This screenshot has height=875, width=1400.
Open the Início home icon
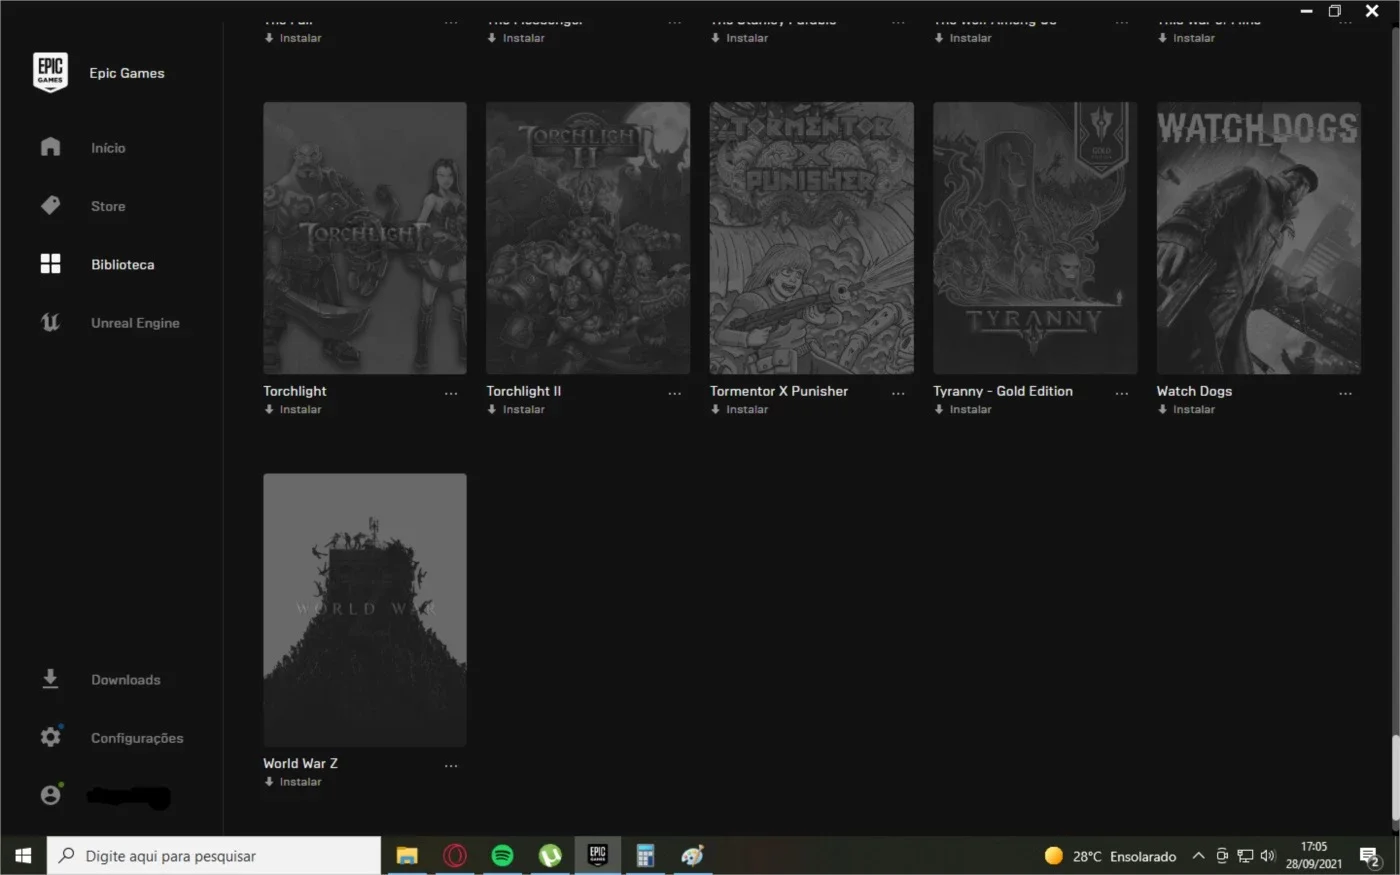pyautogui.click(x=50, y=147)
